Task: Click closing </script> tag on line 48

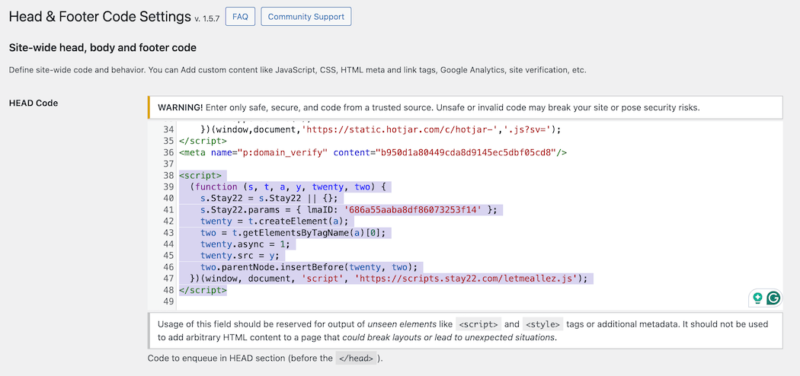Action: 203,290
